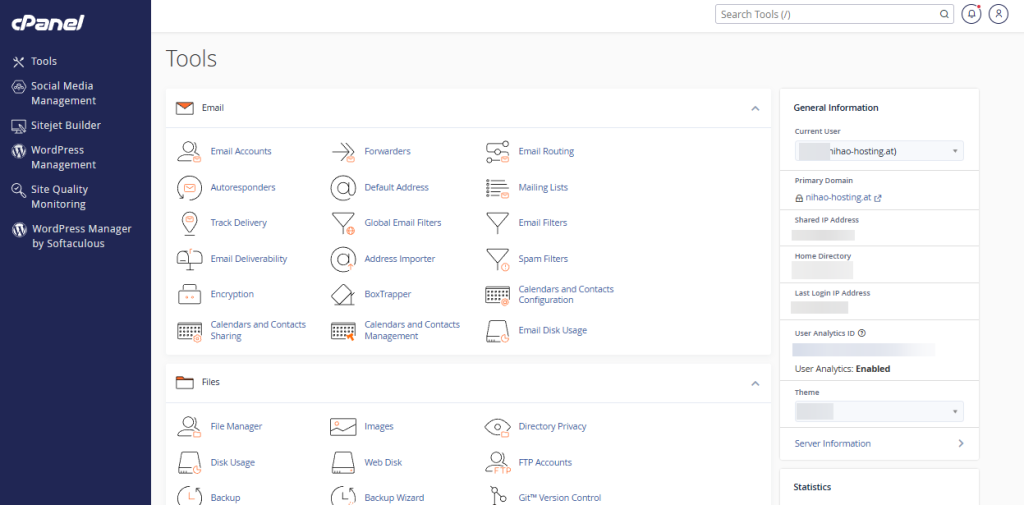
Task: Click the Git Version Control icon
Action: [x=498, y=497]
